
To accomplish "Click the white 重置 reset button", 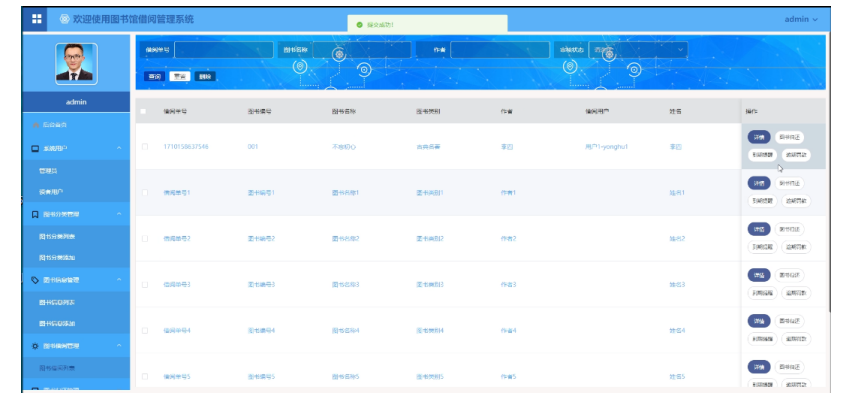I will pyautogui.click(x=179, y=77).
